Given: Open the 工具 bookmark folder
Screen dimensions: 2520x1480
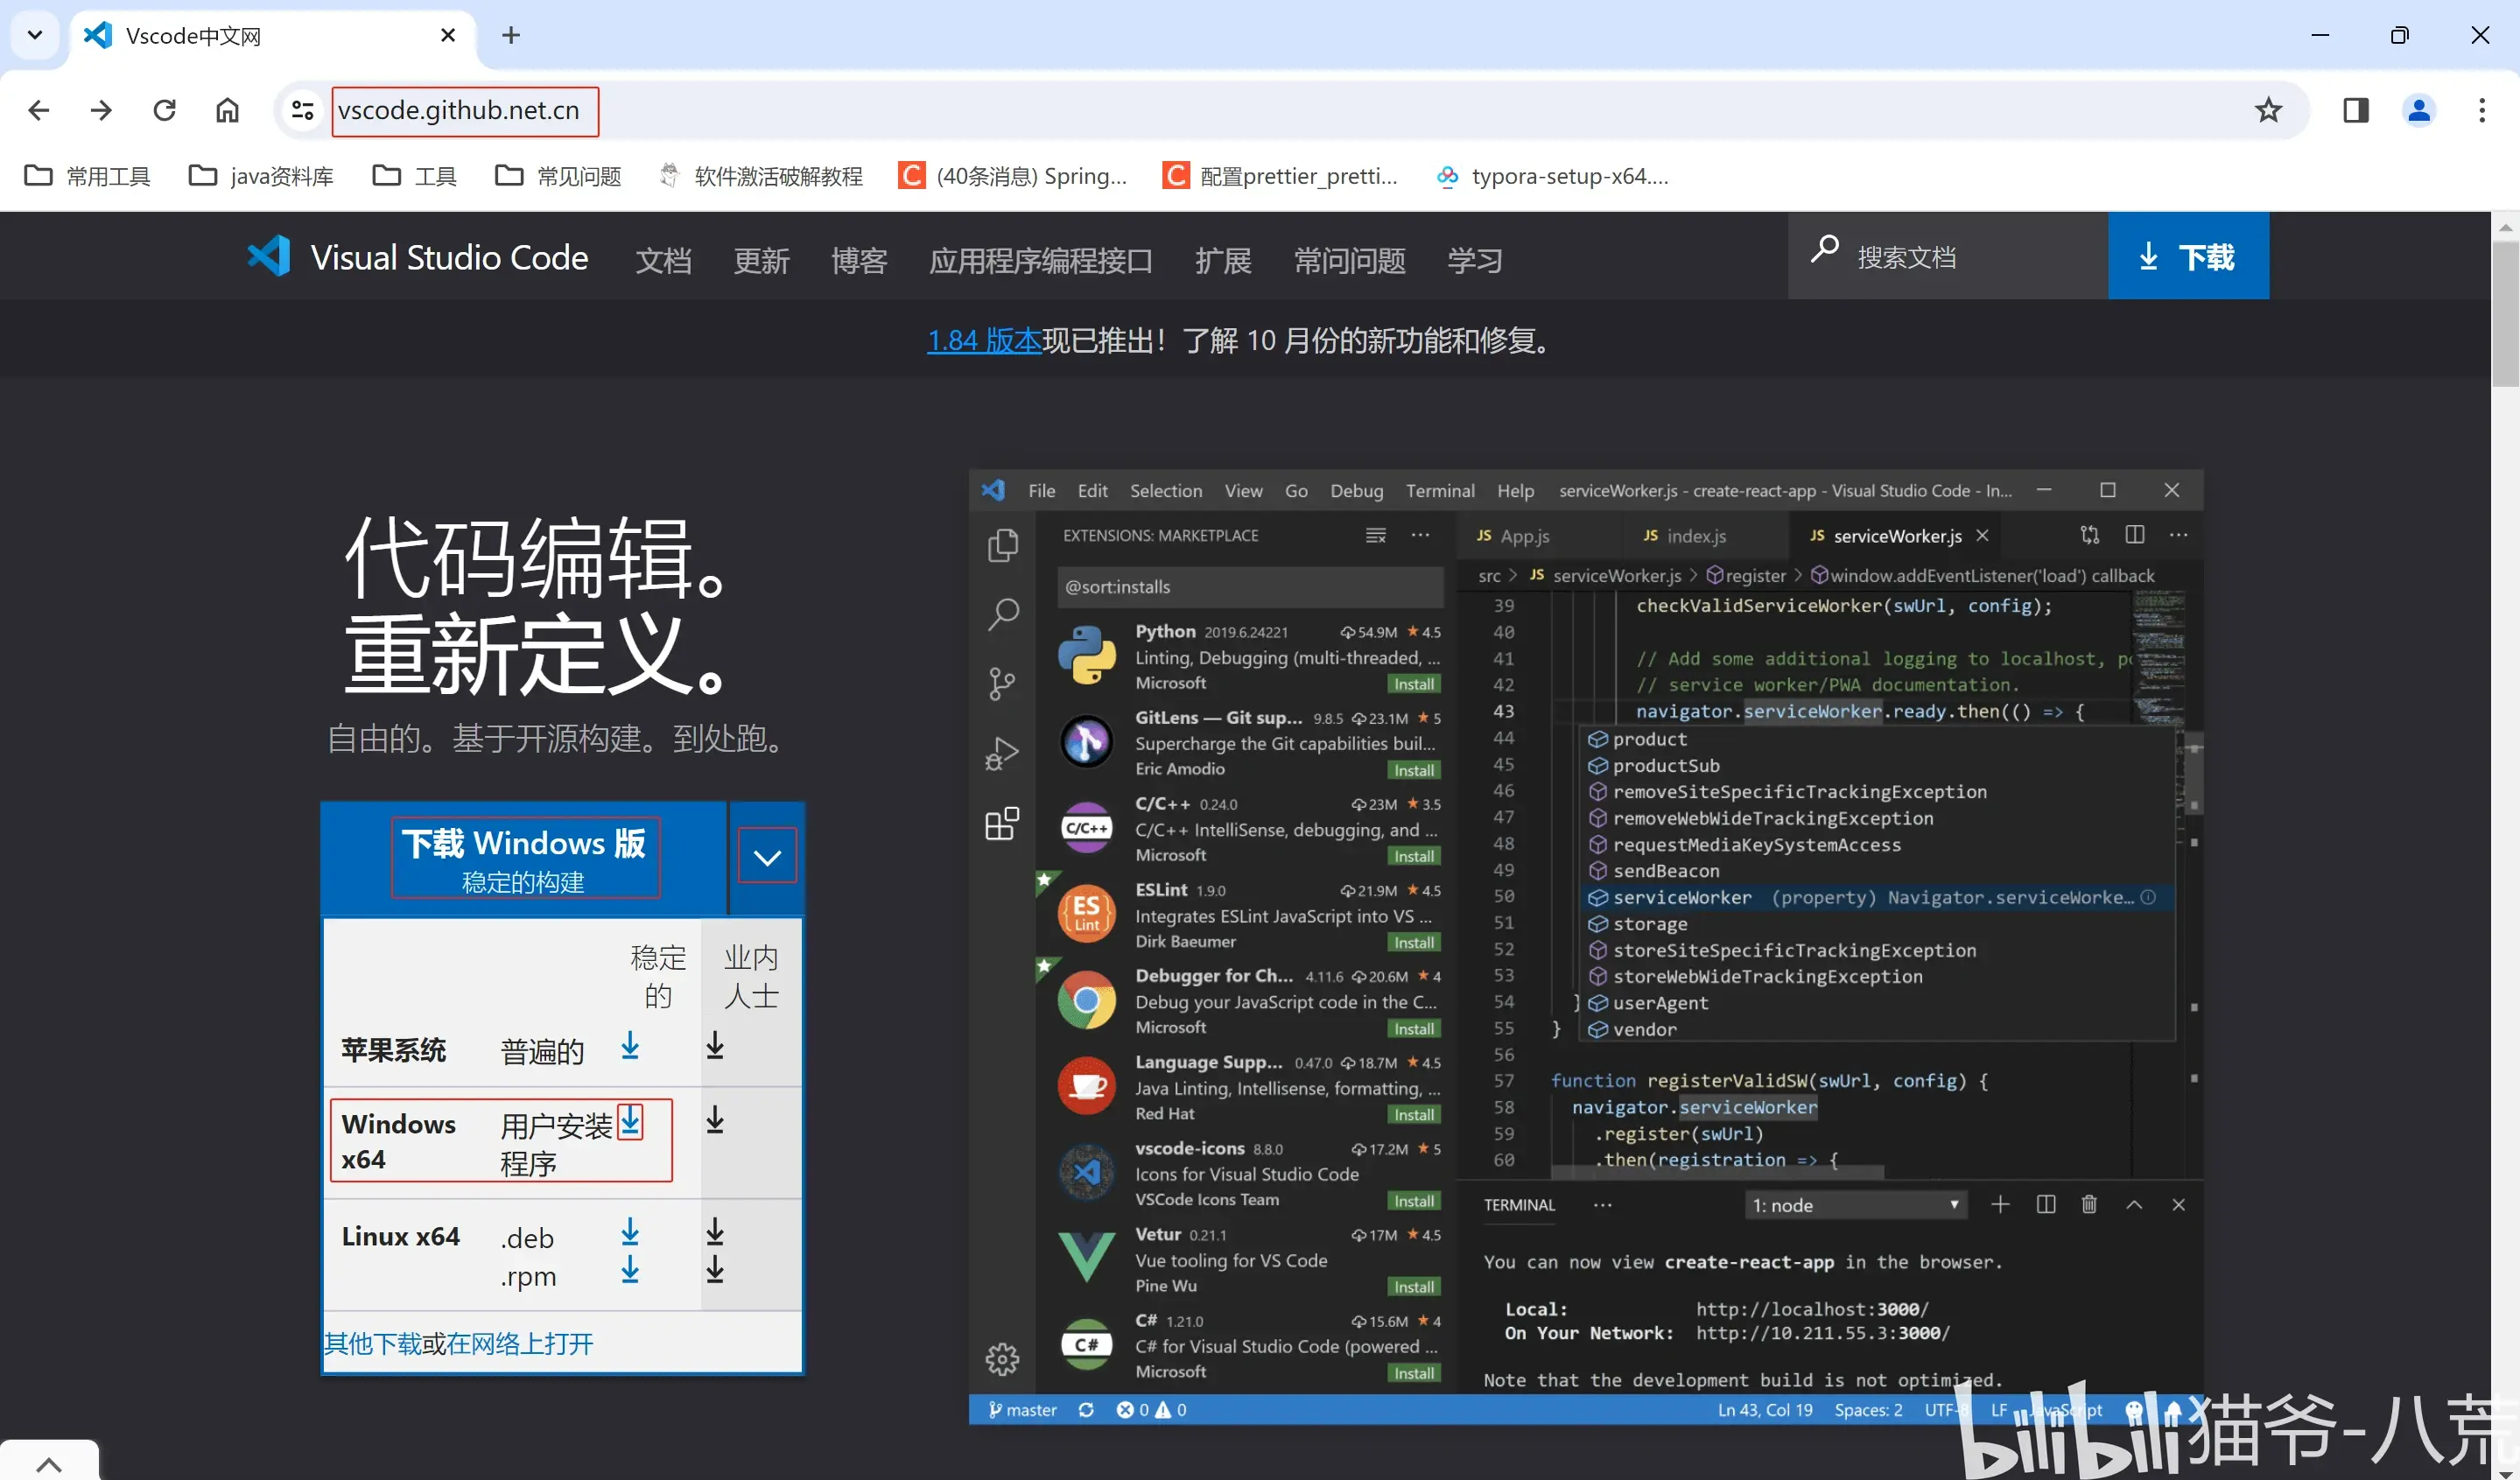Looking at the screenshot, I should 415,176.
